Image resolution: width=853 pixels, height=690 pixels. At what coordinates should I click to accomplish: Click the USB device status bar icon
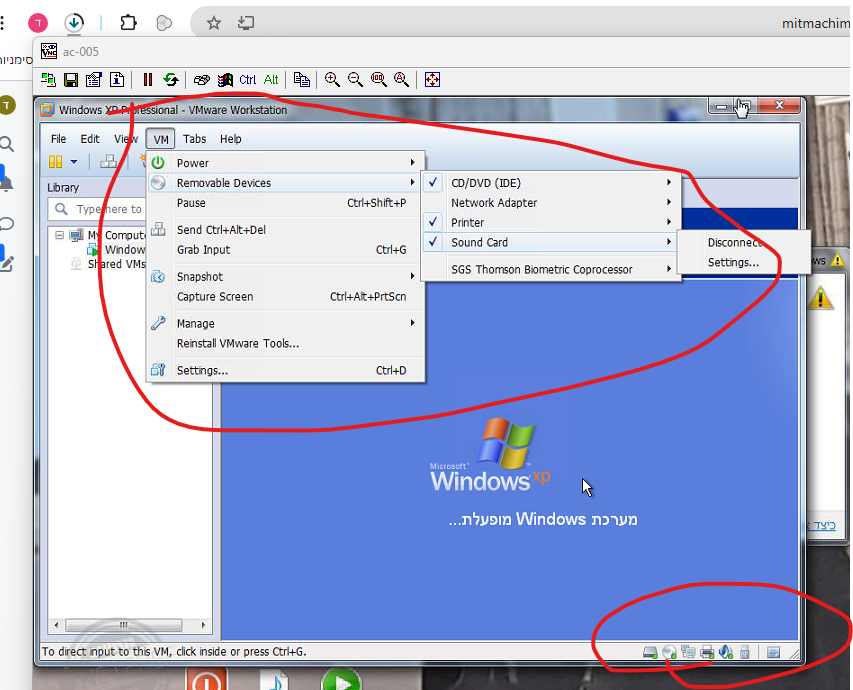(745, 652)
